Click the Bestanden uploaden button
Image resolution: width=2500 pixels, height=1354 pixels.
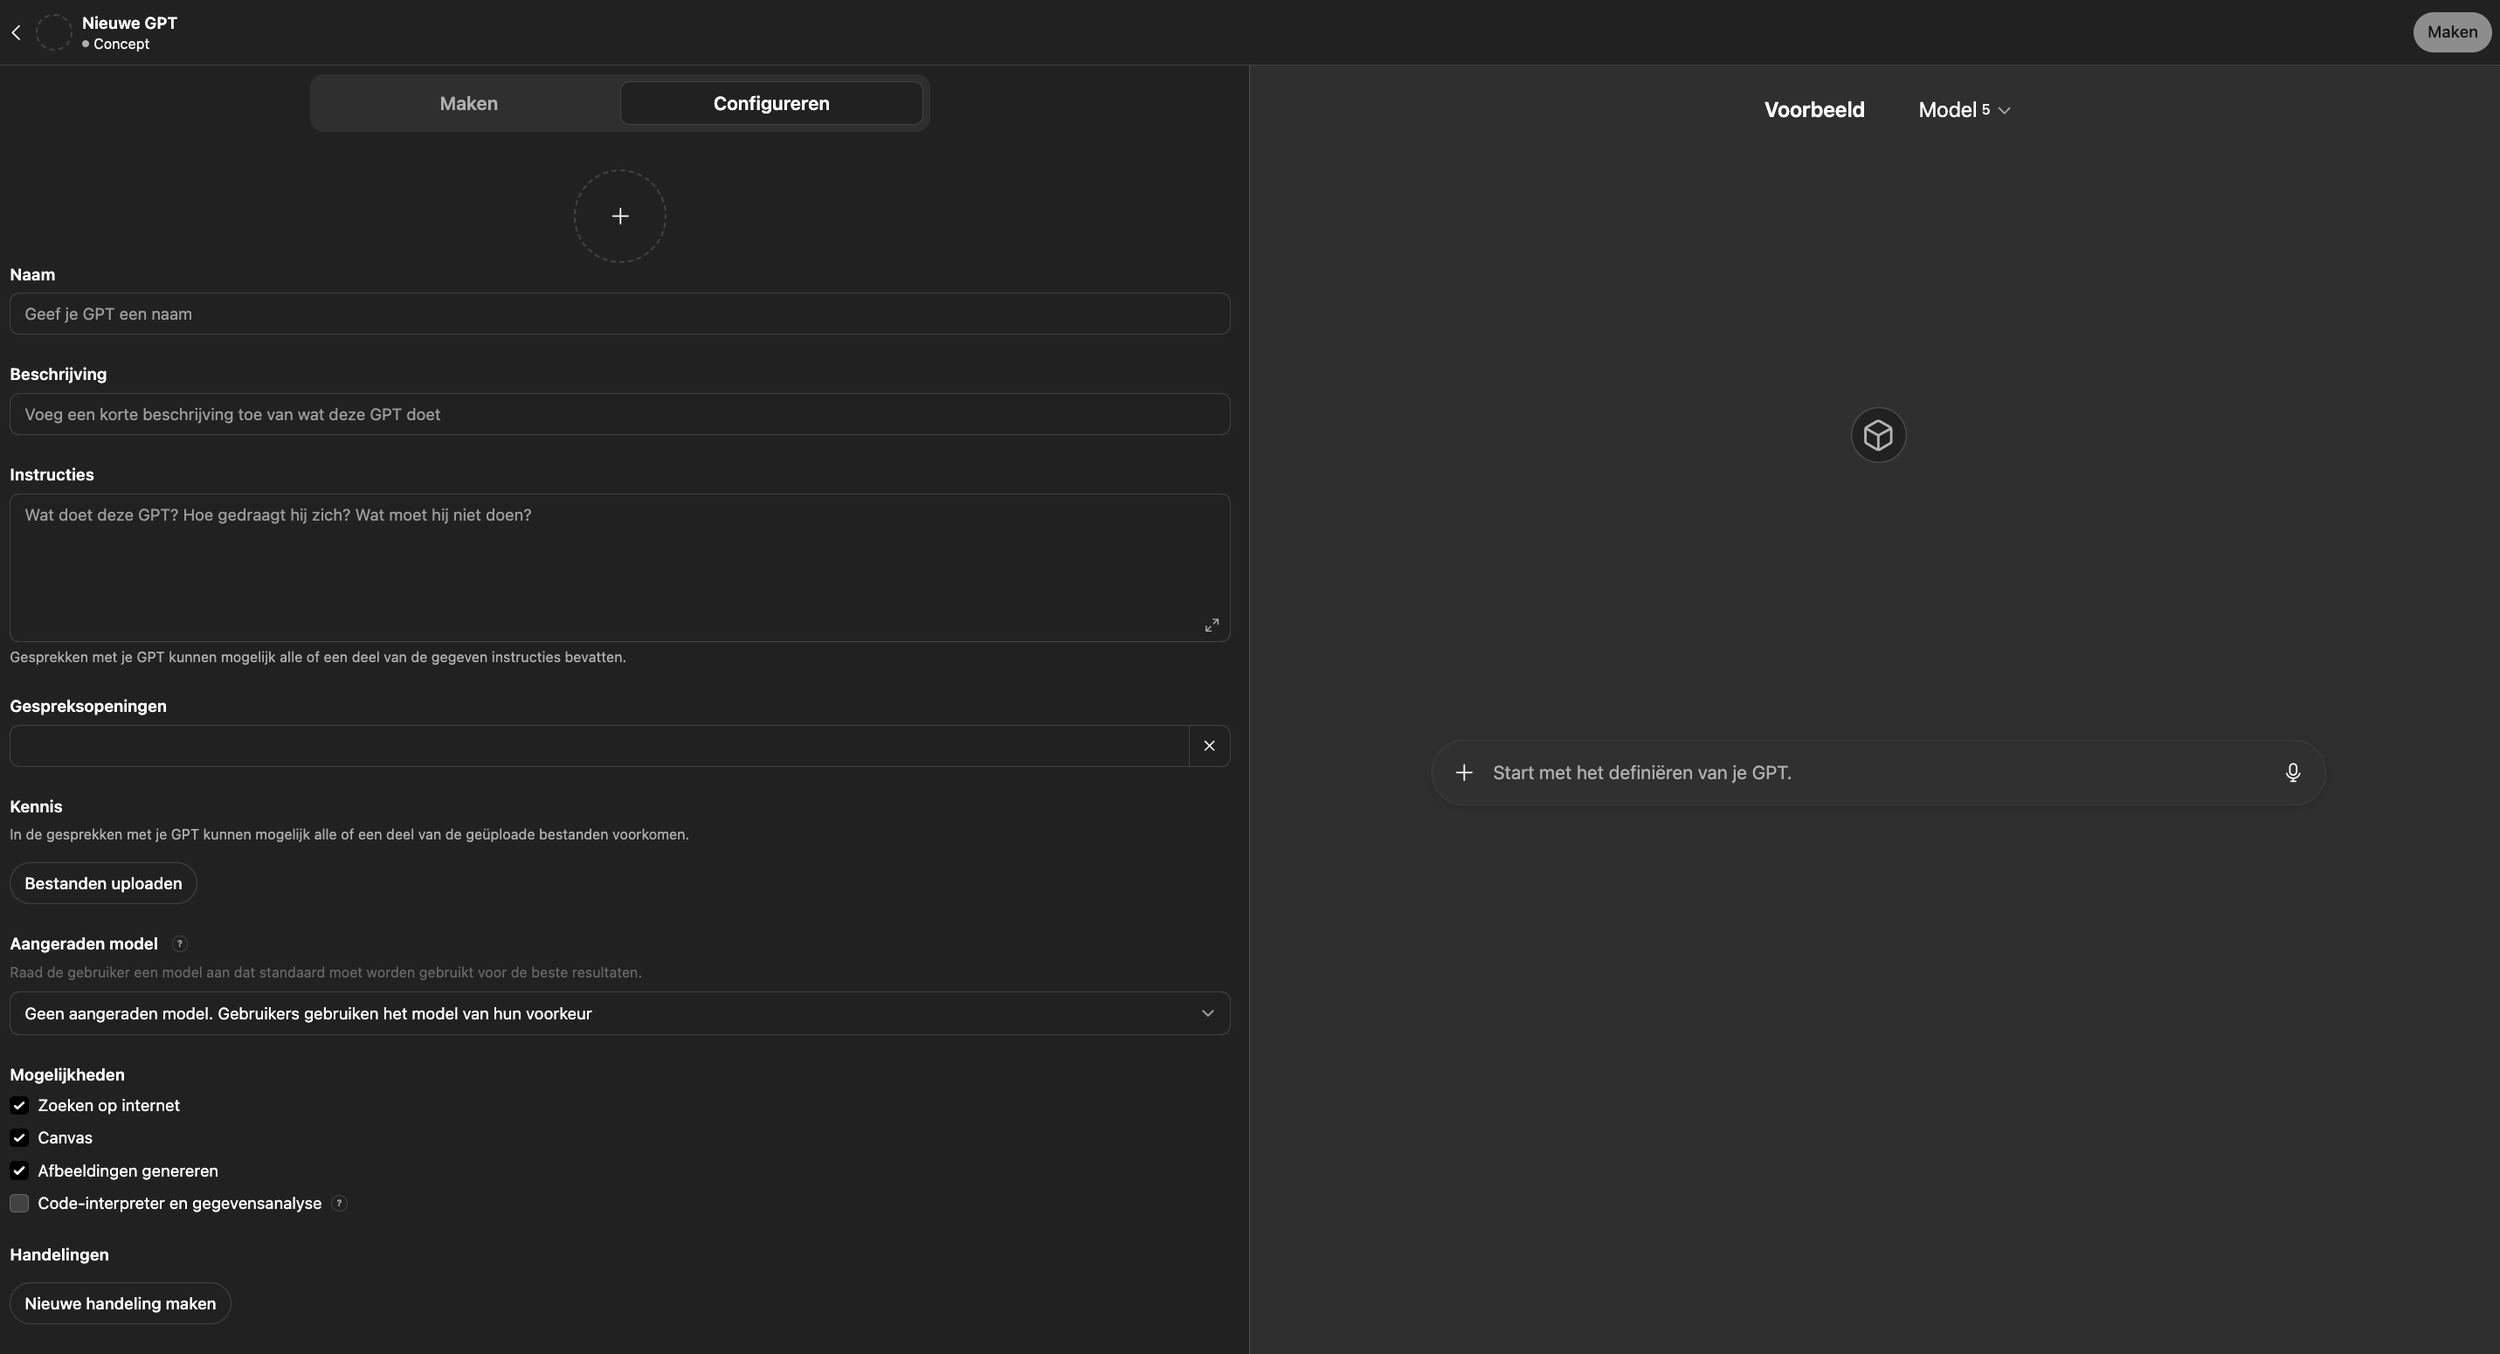(103, 883)
